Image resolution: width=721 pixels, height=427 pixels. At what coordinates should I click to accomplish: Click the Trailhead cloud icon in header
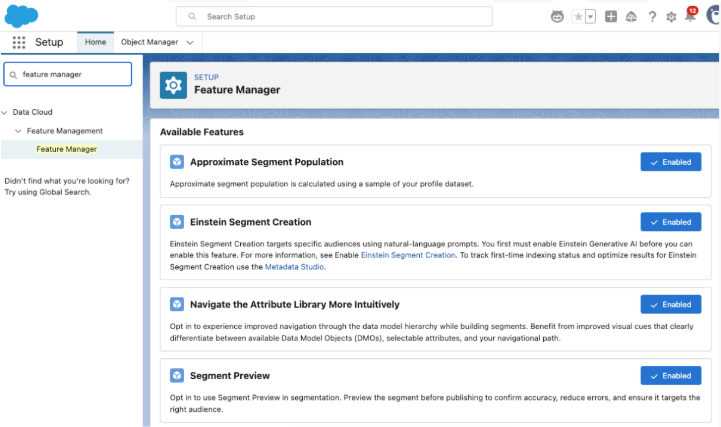click(x=631, y=17)
